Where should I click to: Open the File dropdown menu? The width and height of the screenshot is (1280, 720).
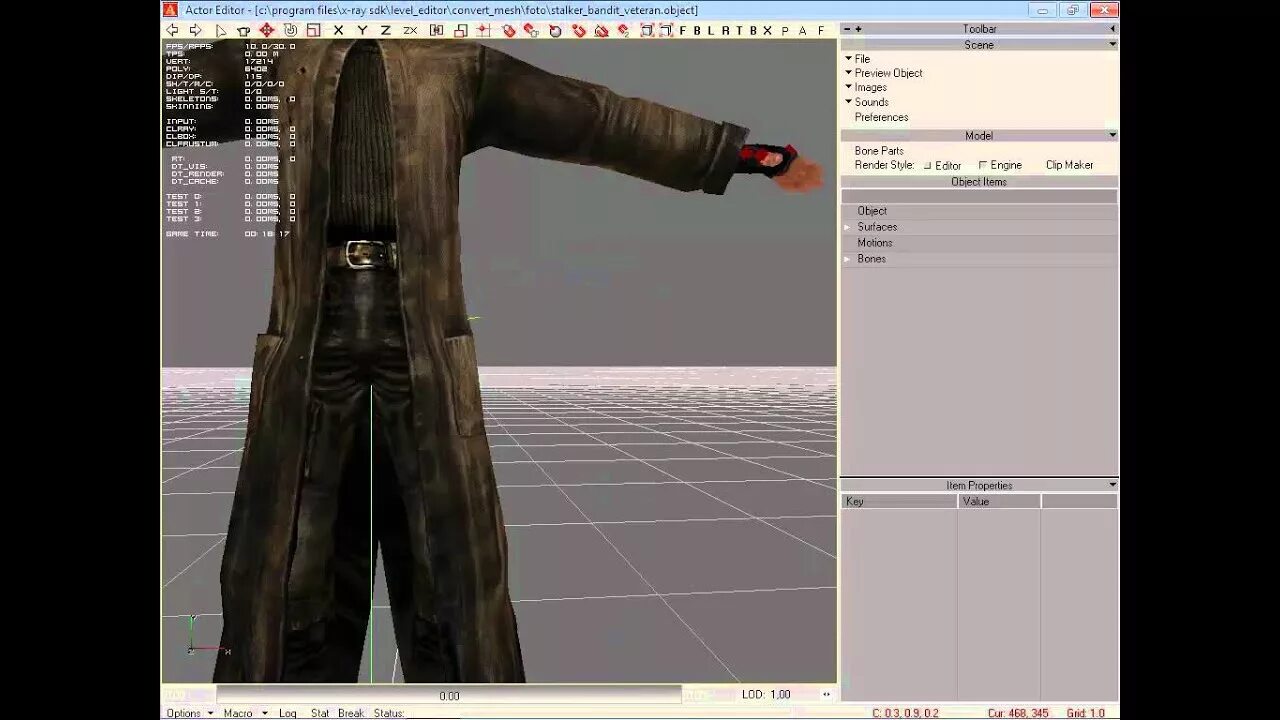pyautogui.click(x=858, y=59)
